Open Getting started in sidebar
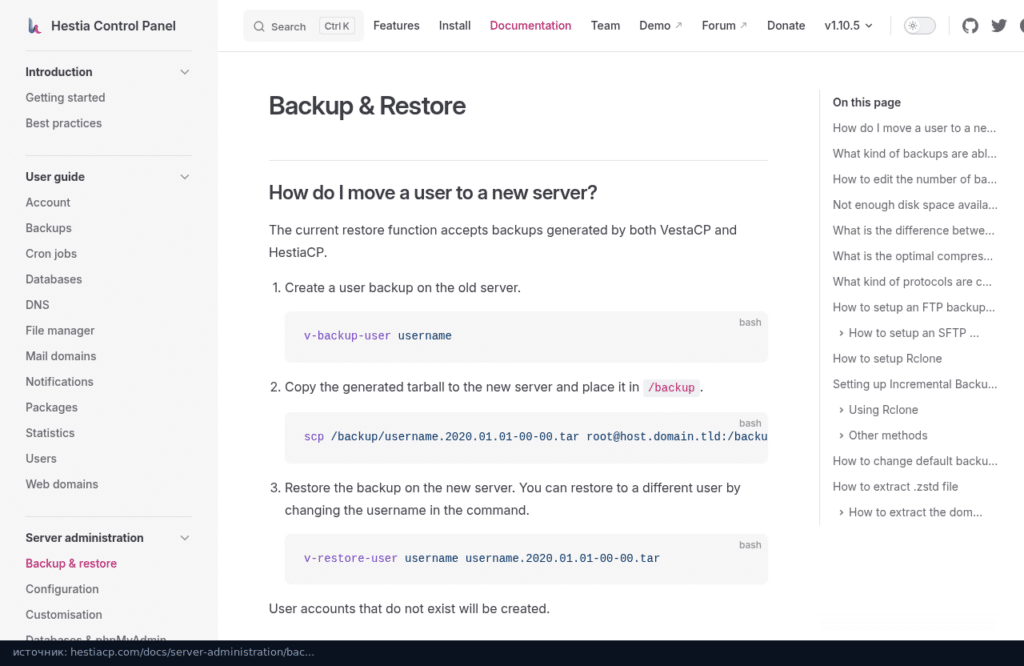The width and height of the screenshot is (1024, 666). (x=65, y=97)
